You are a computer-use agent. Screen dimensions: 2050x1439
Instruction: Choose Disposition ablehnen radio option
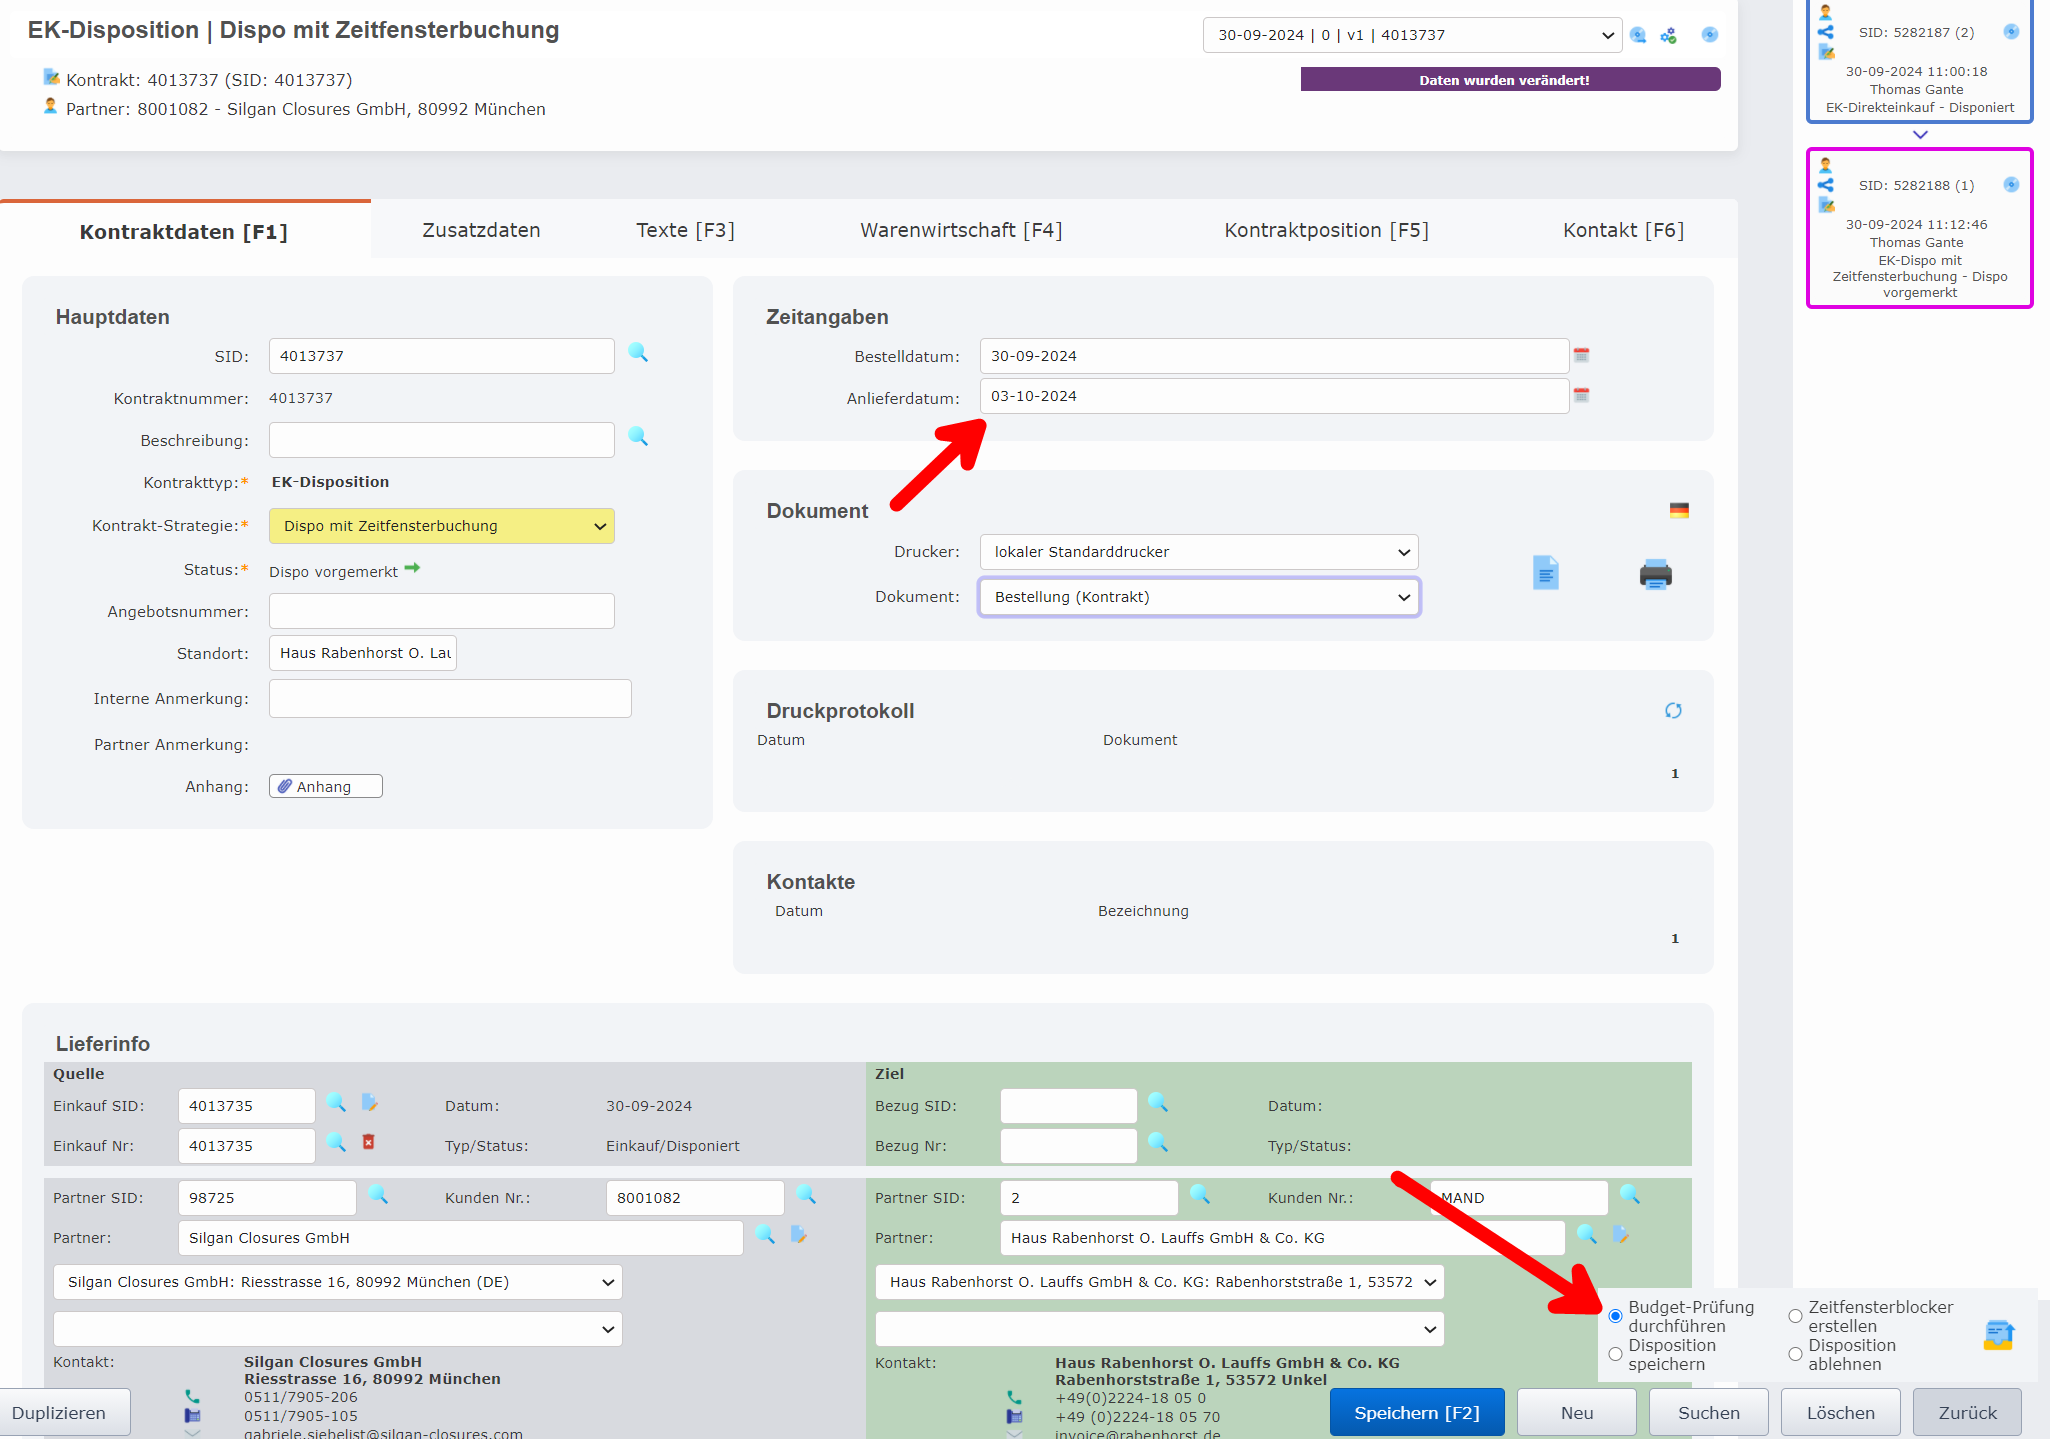1795,1354
